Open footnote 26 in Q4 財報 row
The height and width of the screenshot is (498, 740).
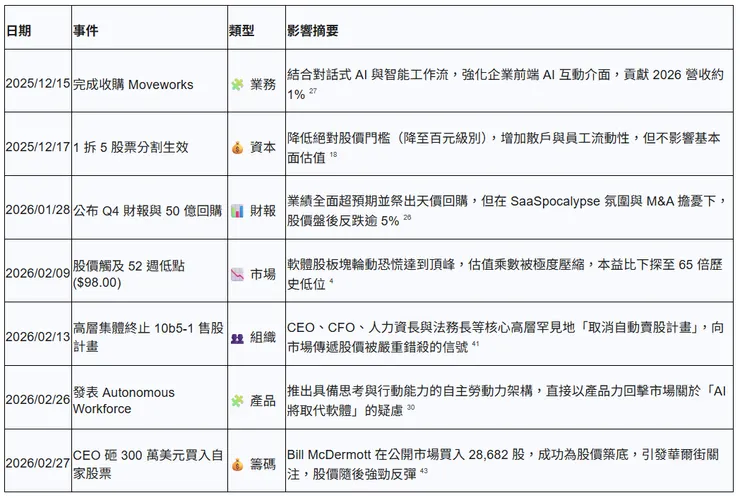click(x=407, y=217)
